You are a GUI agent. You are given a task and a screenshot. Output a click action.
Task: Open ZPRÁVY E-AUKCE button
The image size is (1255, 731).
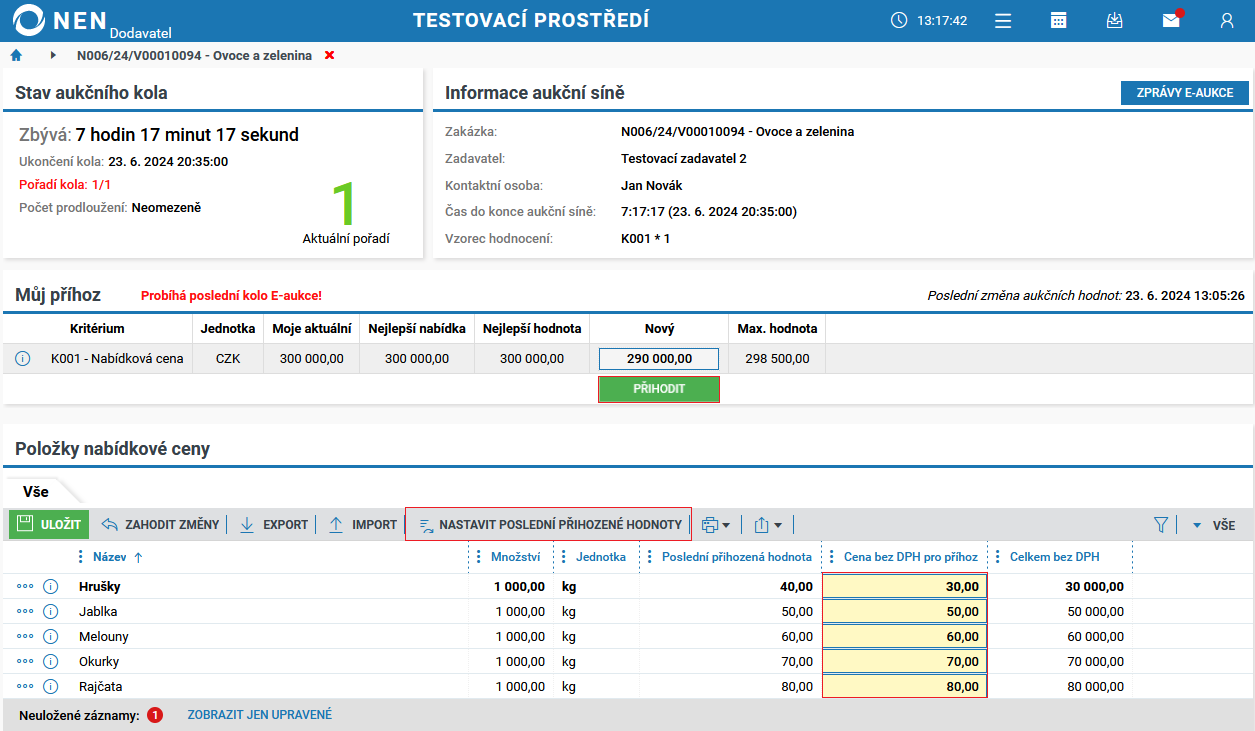click(x=1185, y=93)
